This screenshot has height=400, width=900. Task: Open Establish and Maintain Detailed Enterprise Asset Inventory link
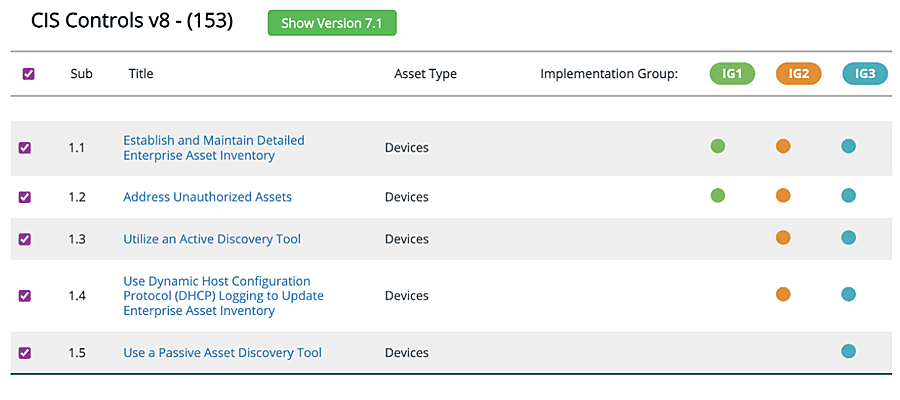[214, 148]
